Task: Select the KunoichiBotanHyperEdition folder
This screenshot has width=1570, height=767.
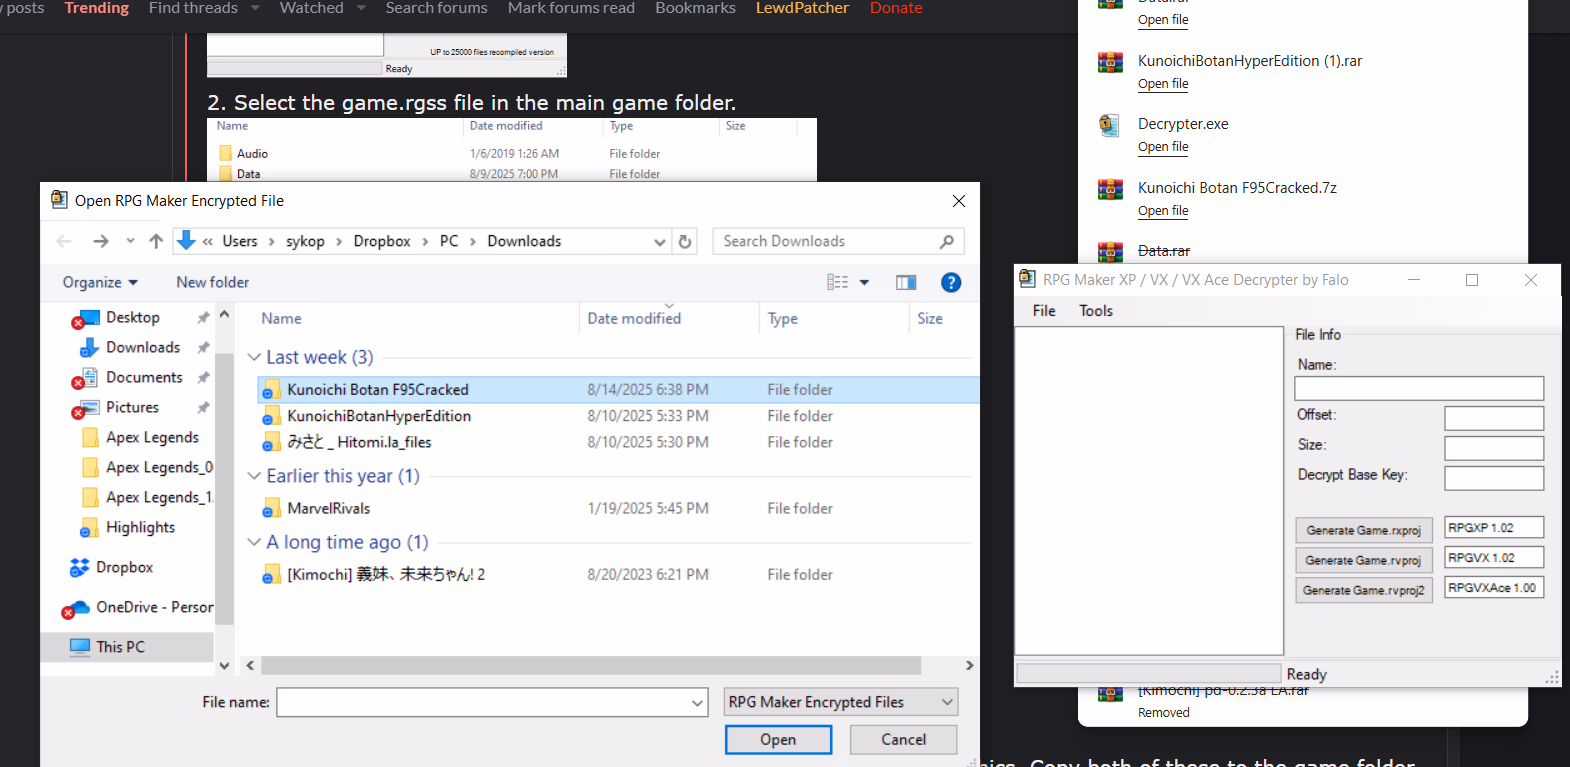Action: pos(378,416)
